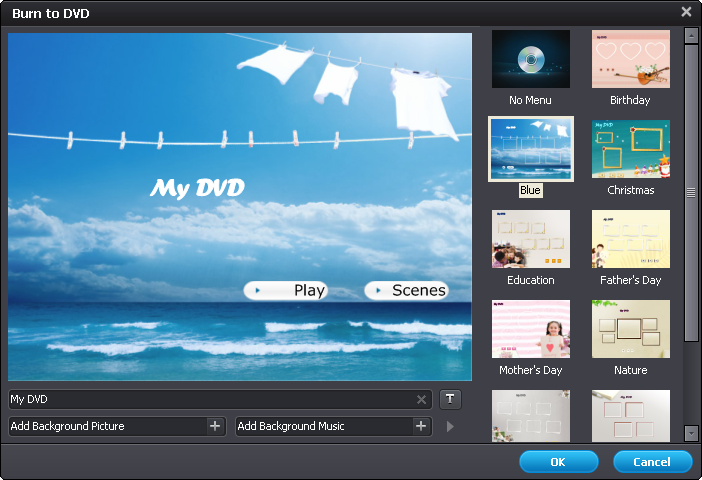This screenshot has height=480, width=702.
Task: Select the Blue menu template
Action: tap(530, 149)
